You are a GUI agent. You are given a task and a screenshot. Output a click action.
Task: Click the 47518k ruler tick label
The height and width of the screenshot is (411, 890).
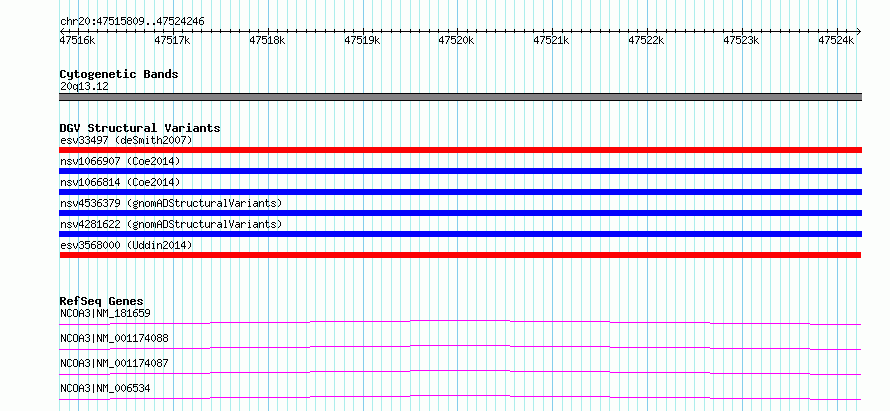[267, 40]
